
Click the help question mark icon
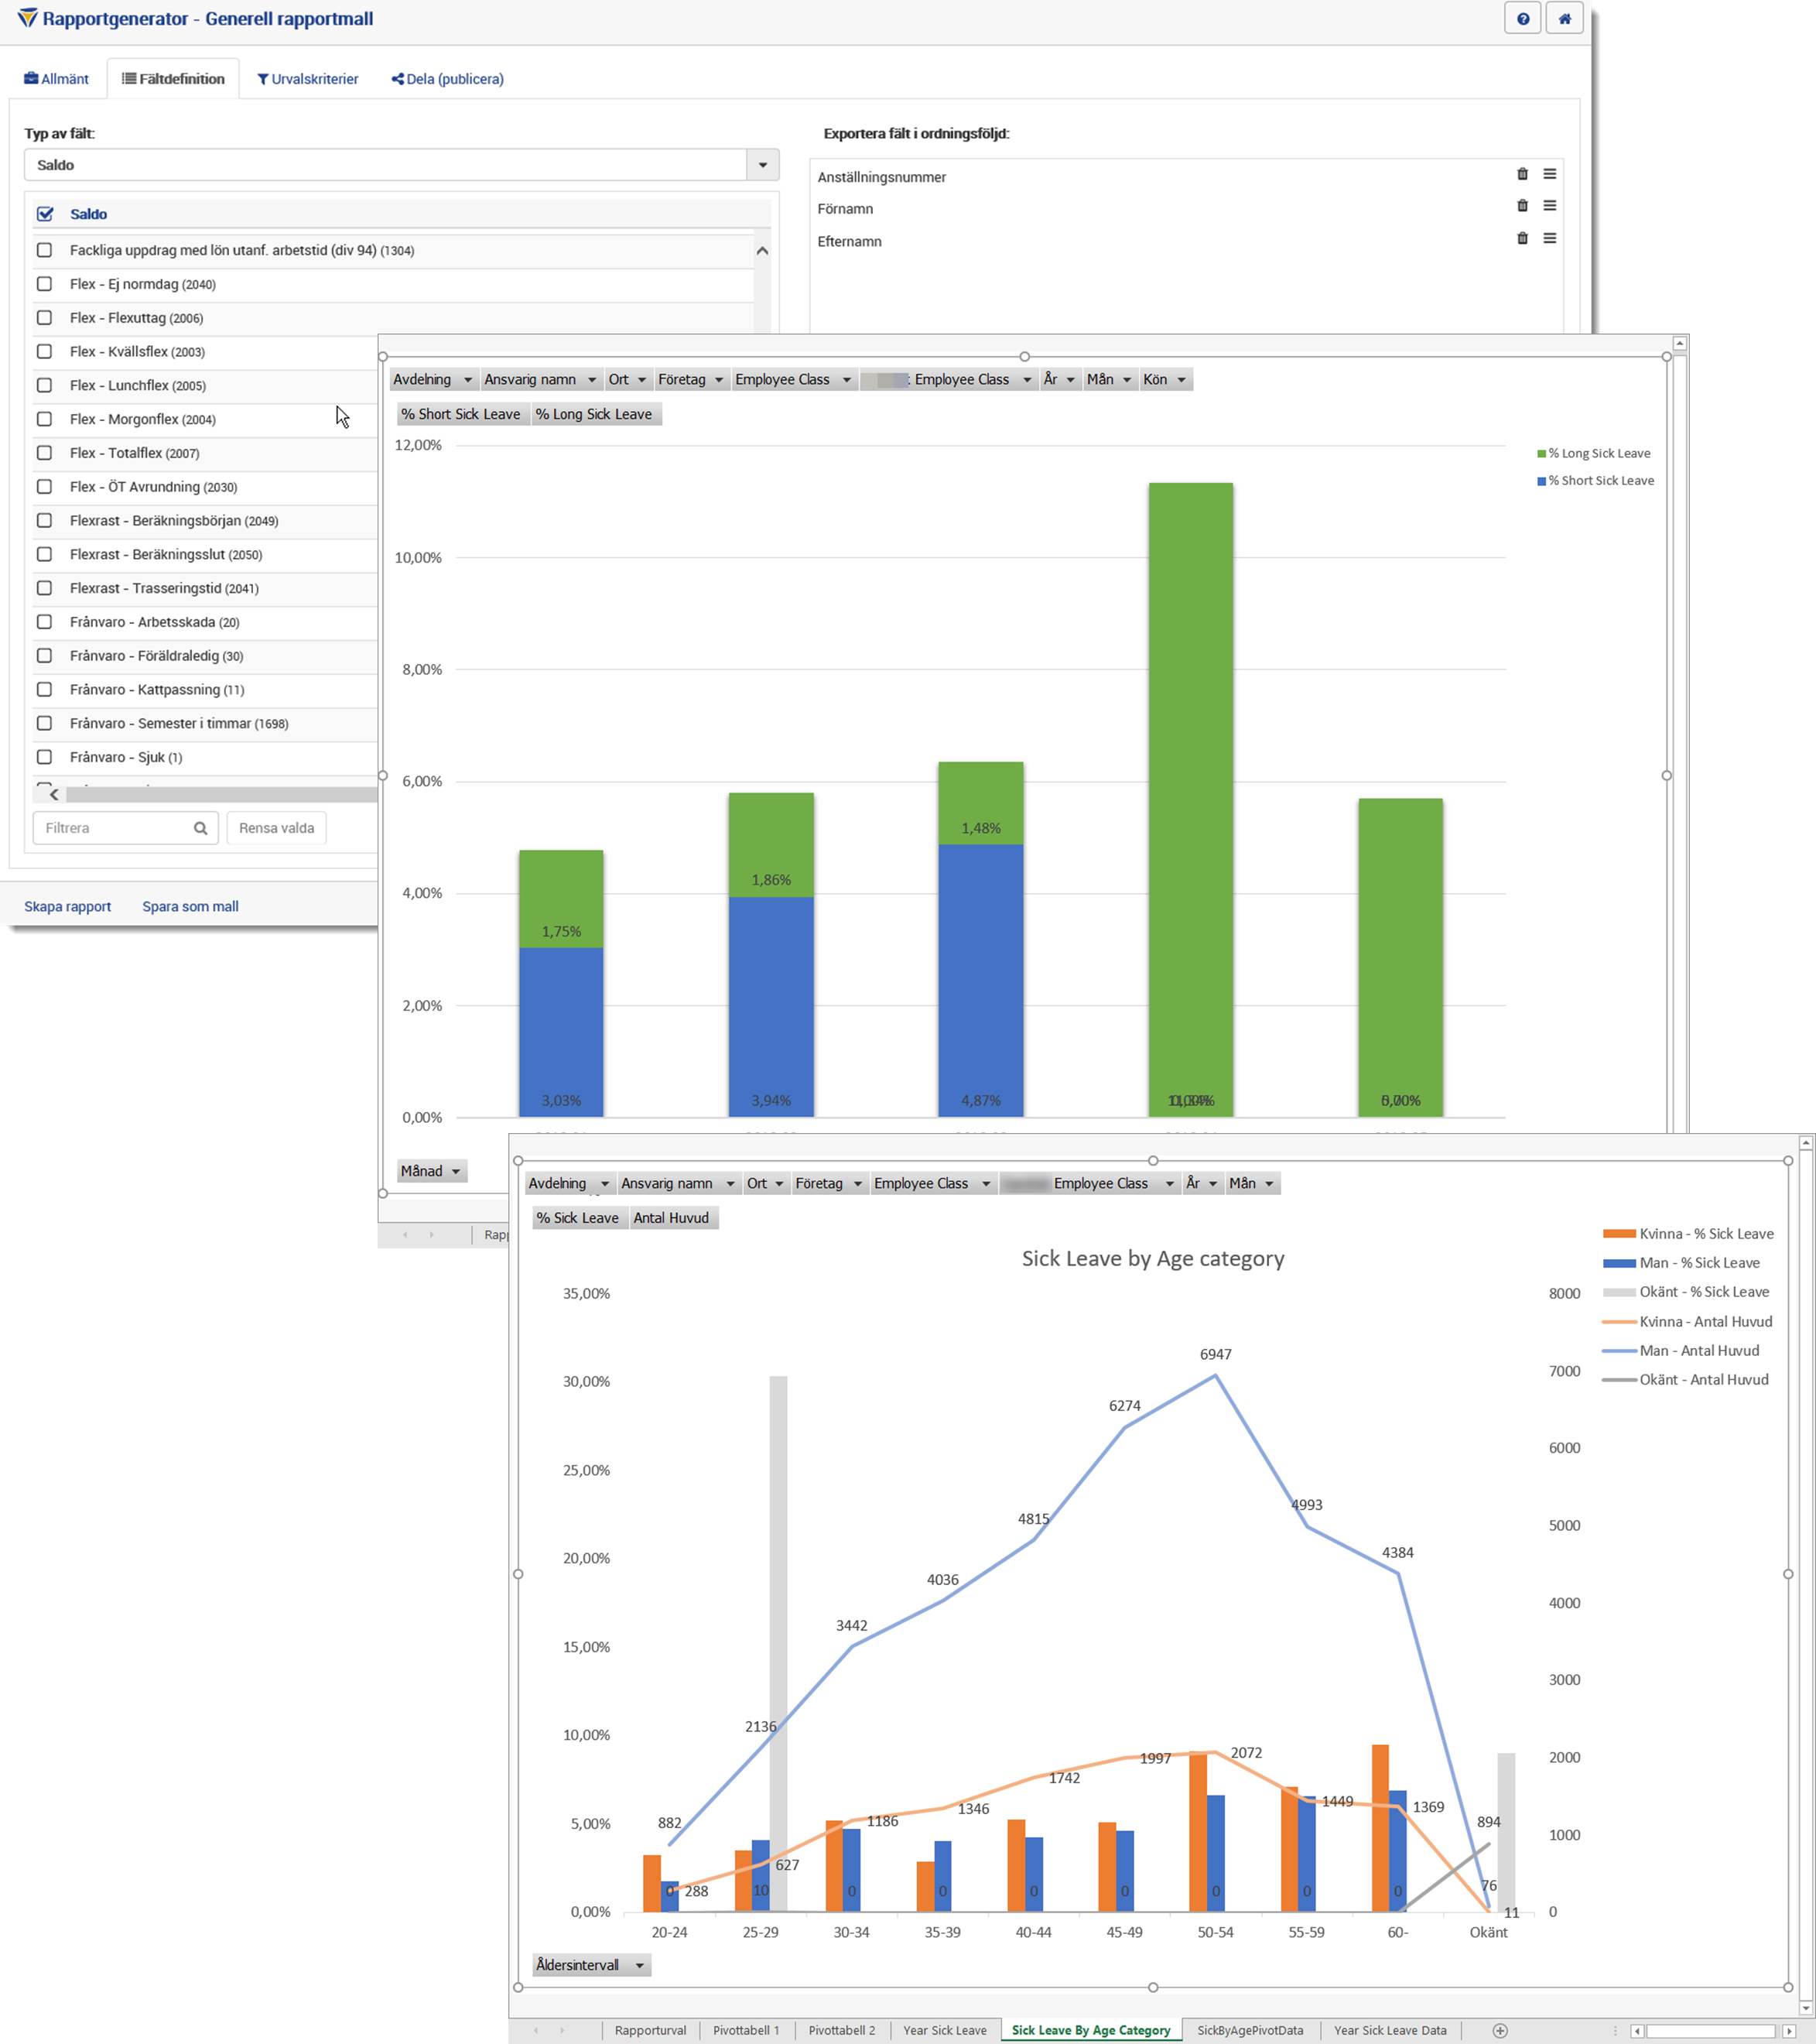click(1522, 19)
